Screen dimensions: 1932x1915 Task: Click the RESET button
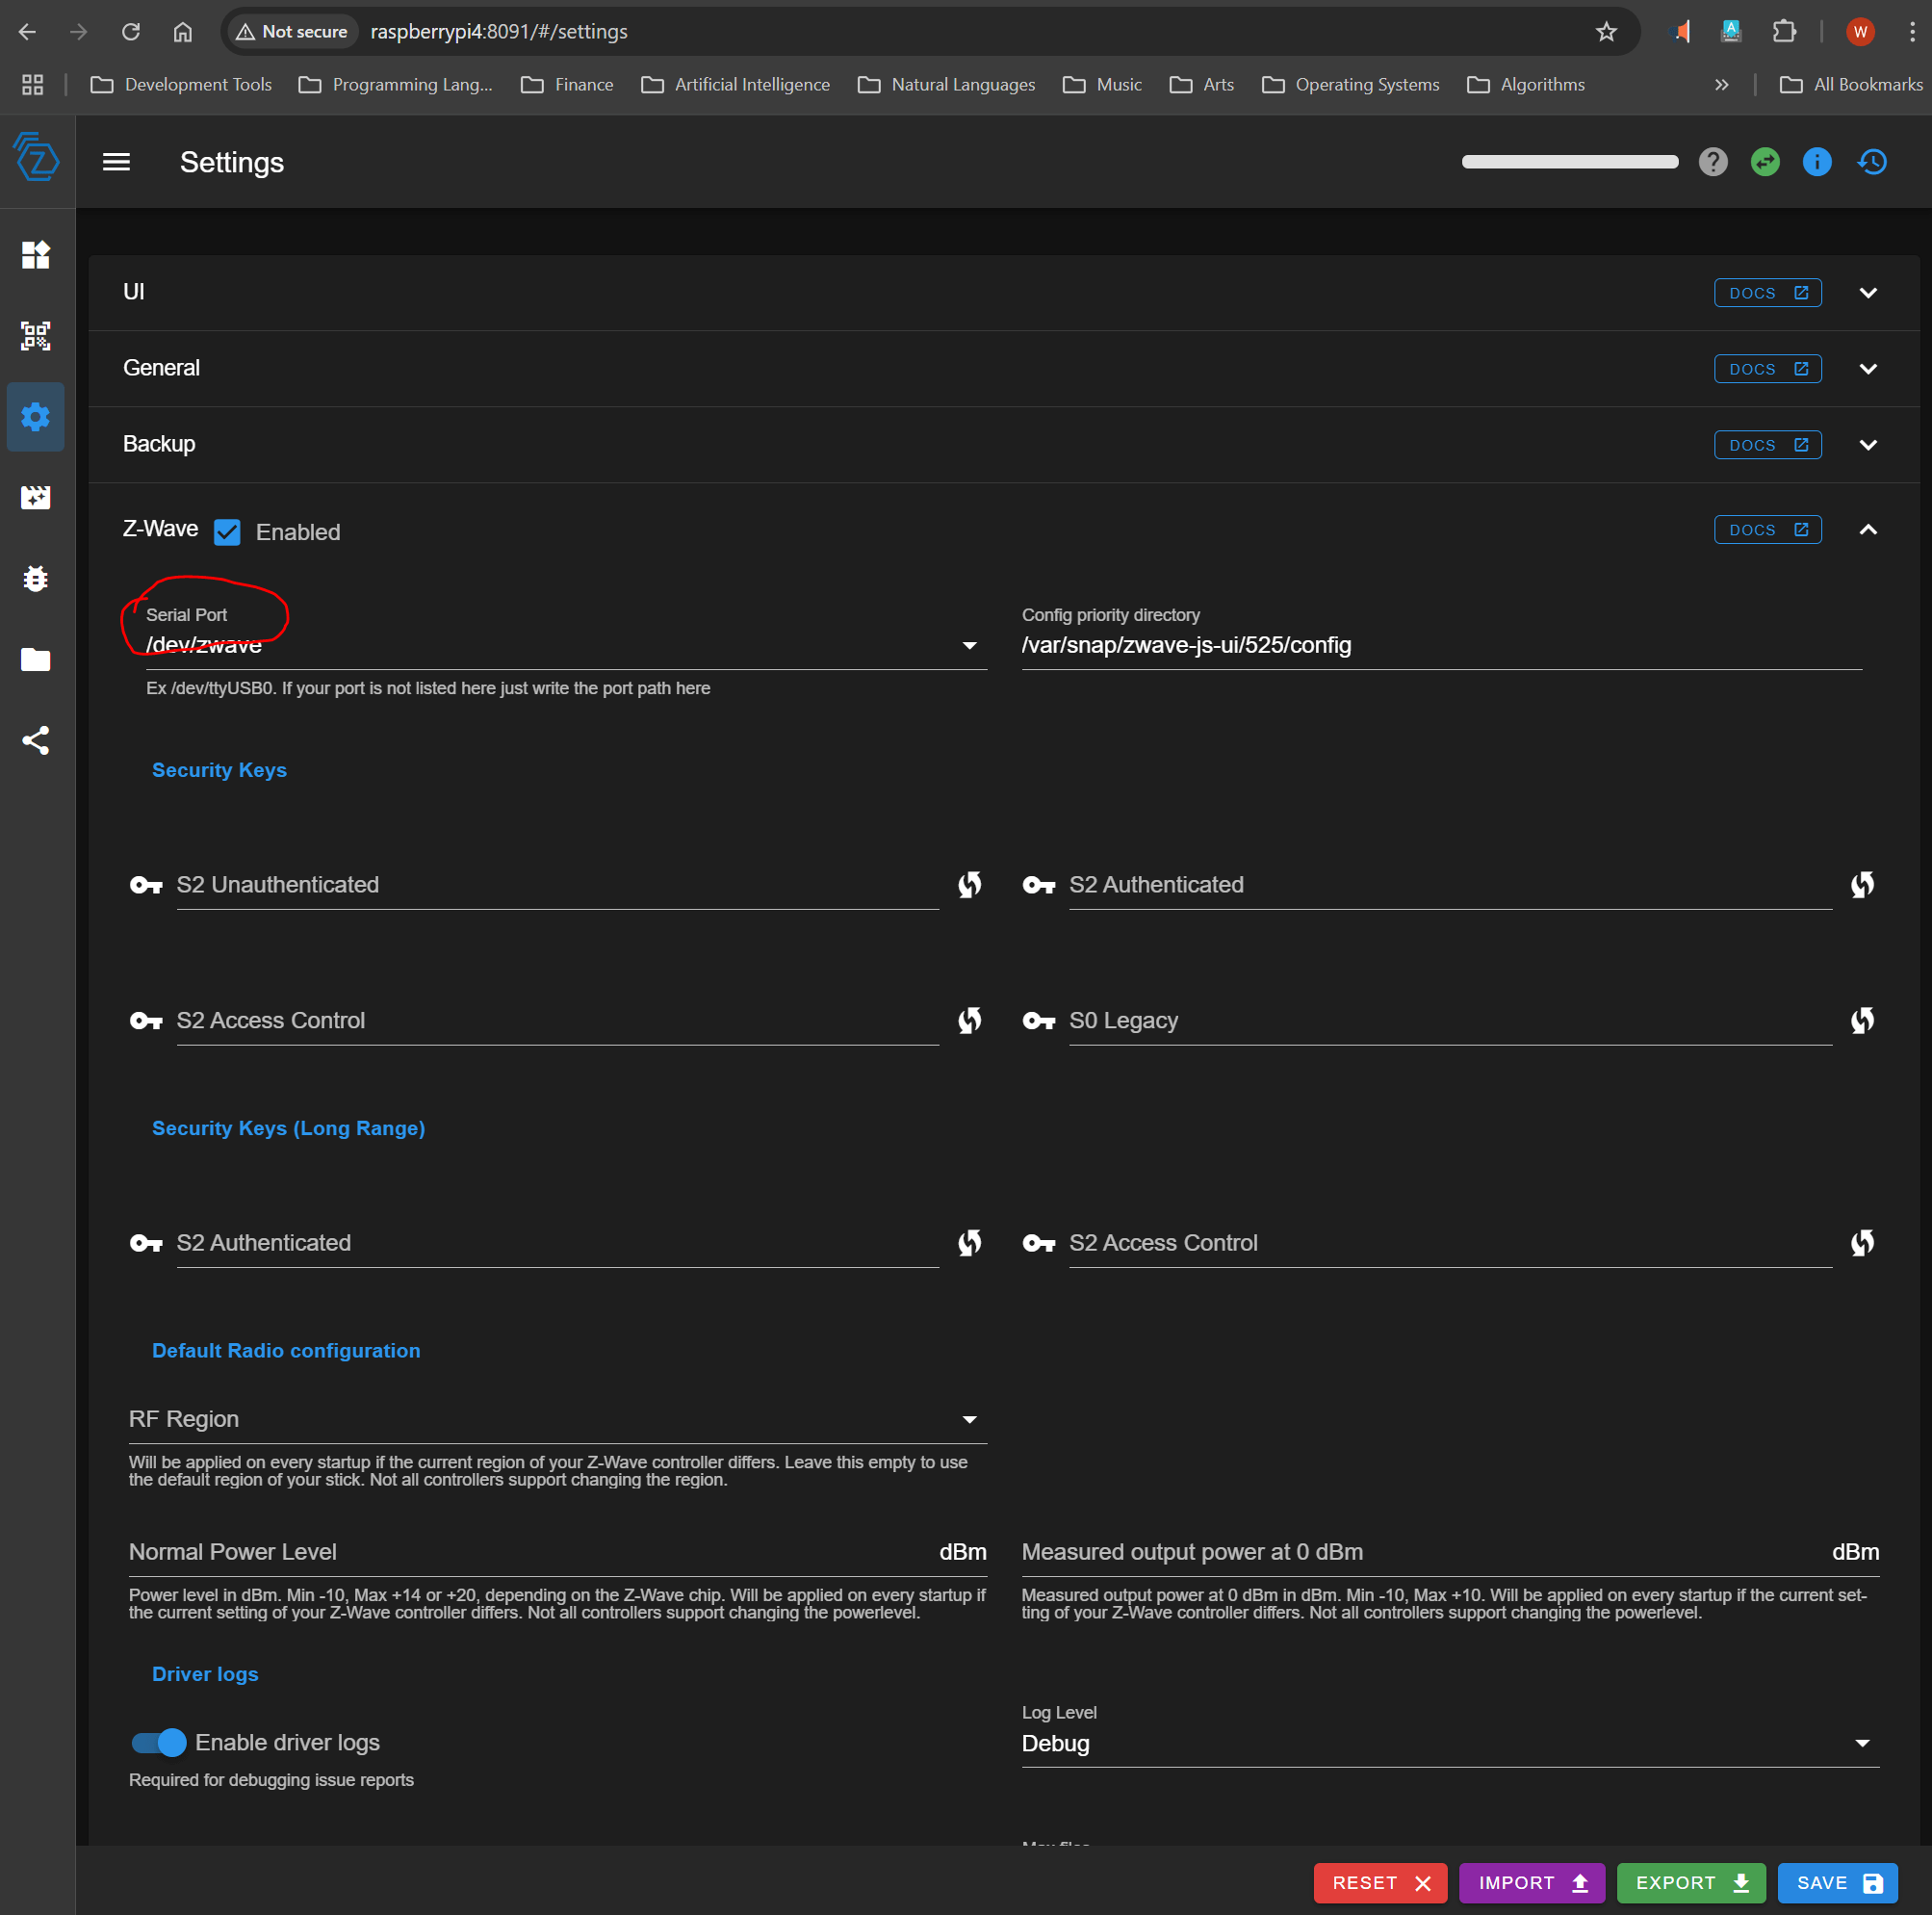(x=1380, y=1883)
